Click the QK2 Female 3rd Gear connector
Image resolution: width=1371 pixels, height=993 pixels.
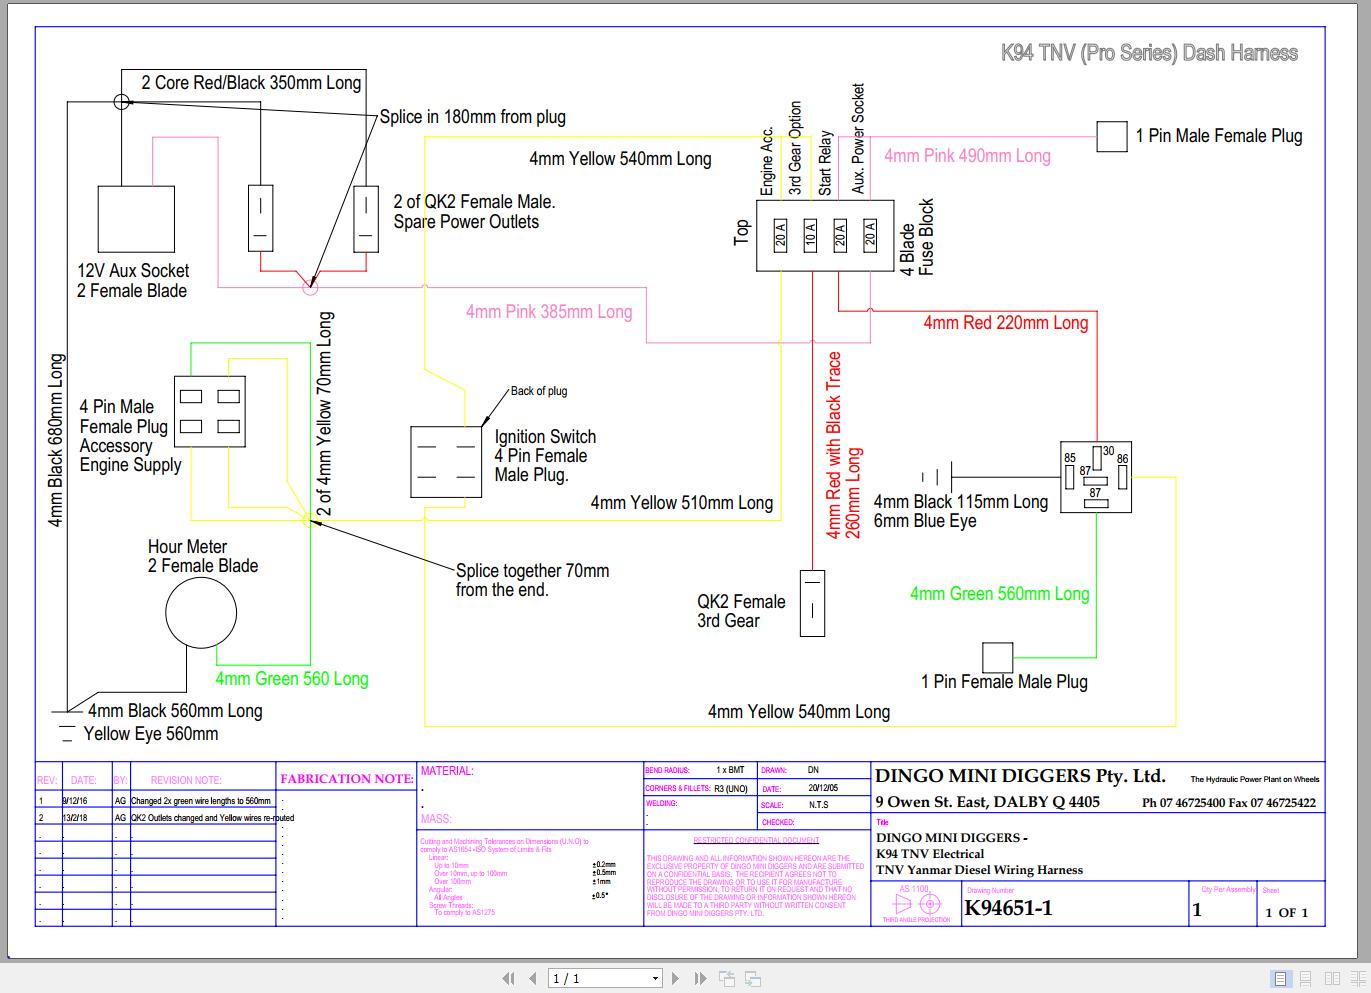813,603
